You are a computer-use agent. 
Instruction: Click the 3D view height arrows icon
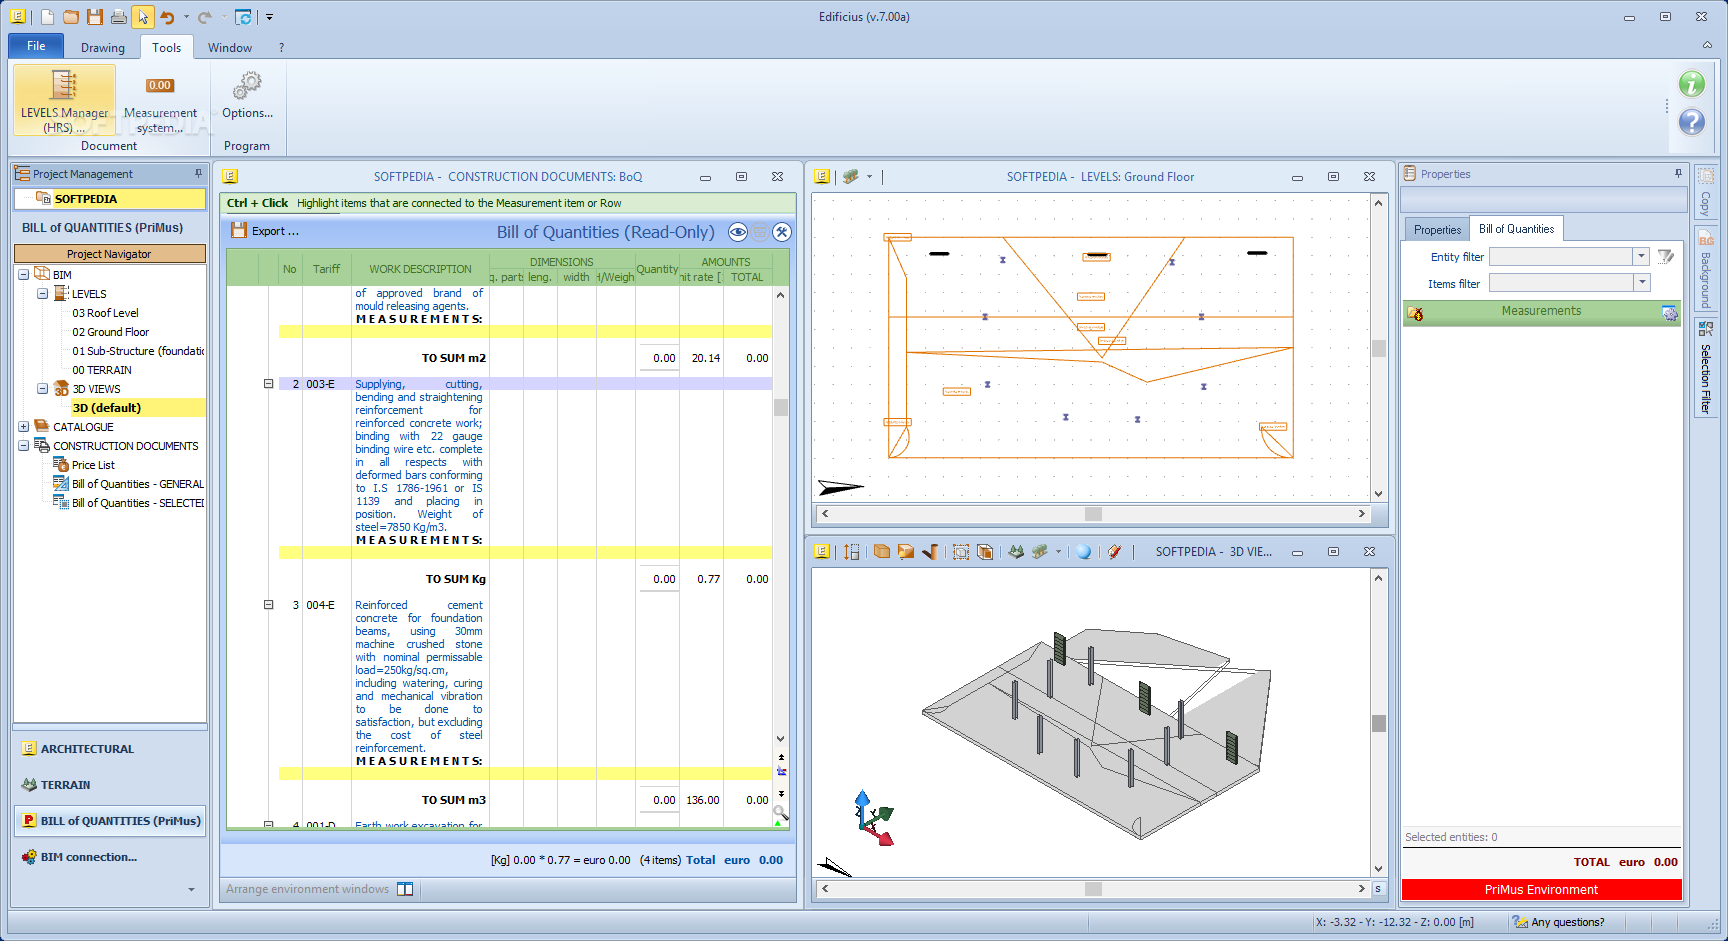click(x=851, y=552)
